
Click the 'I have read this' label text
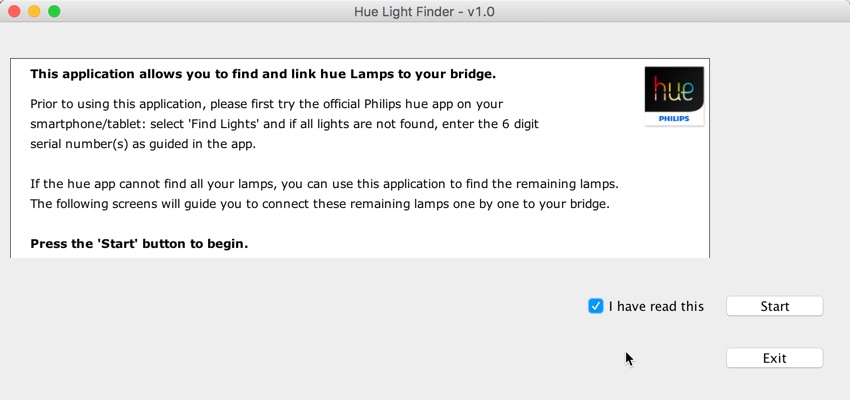coord(656,306)
